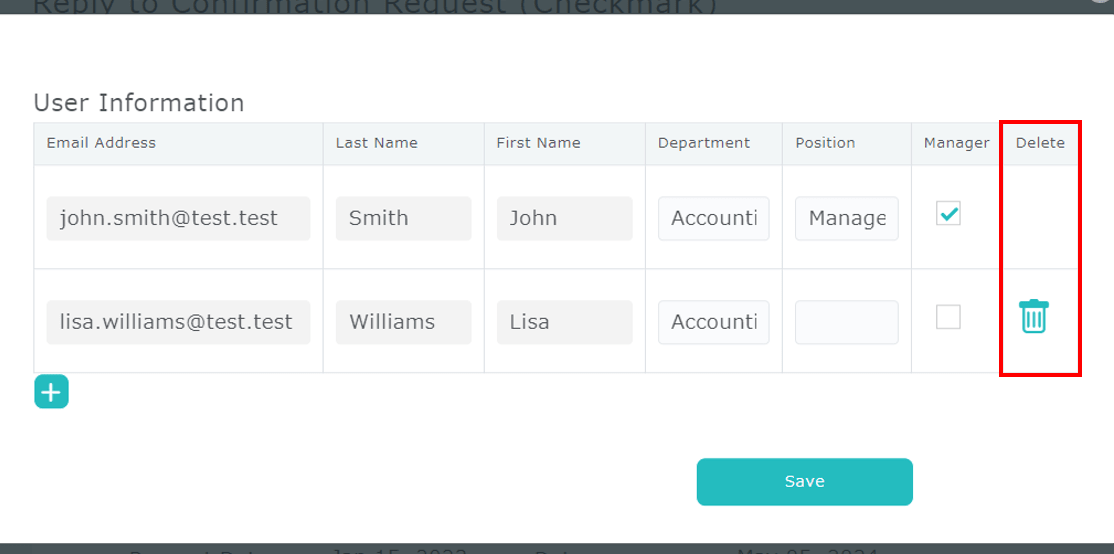The height and width of the screenshot is (554, 1114).
Task: Edit John Smith's Department field
Action: pos(713,218)
